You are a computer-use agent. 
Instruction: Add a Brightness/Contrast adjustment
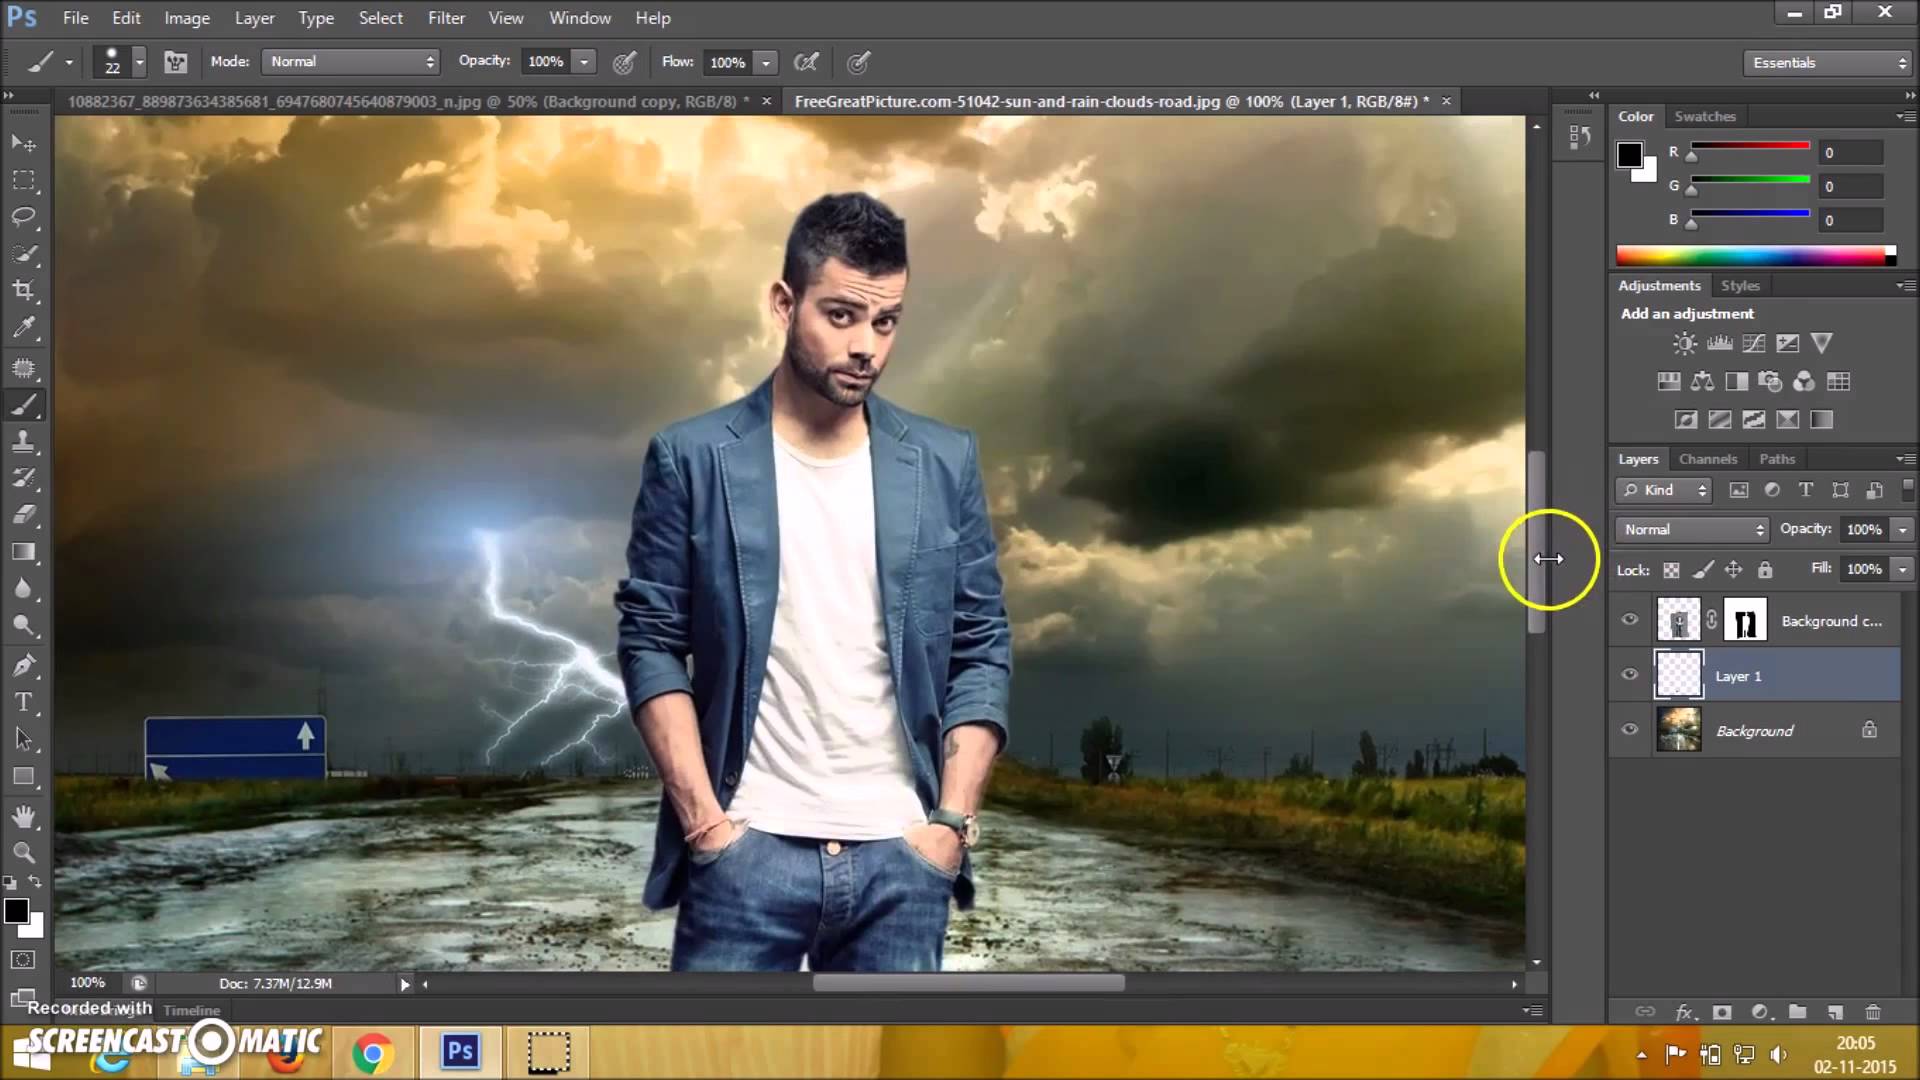pyautogui.click(x=1685, y=344)
